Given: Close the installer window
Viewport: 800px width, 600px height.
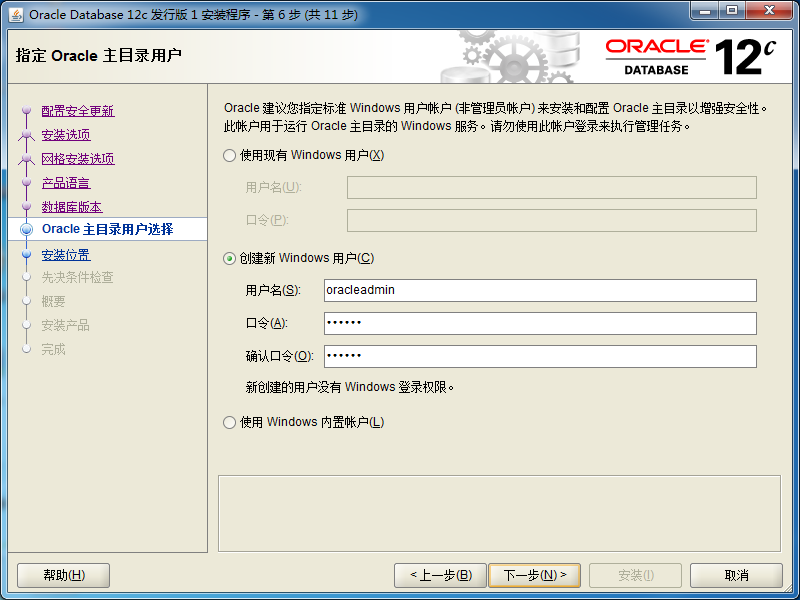Looking at the screenshot, I should 769,11.
